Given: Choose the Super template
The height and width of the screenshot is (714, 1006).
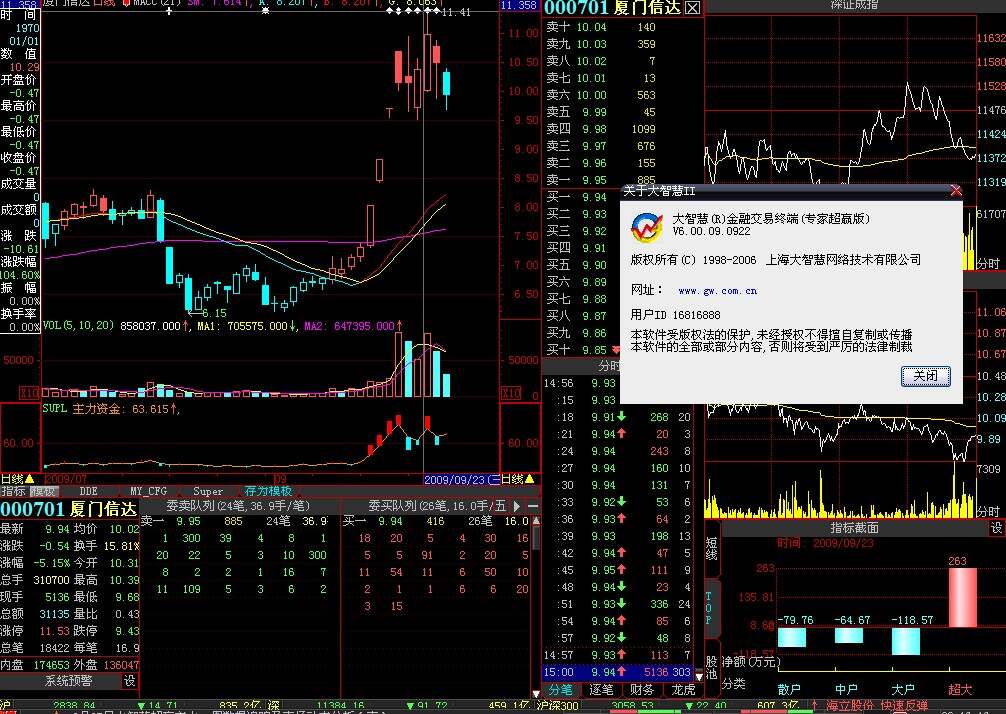Looking at the screenshot, I should point(208,491).
